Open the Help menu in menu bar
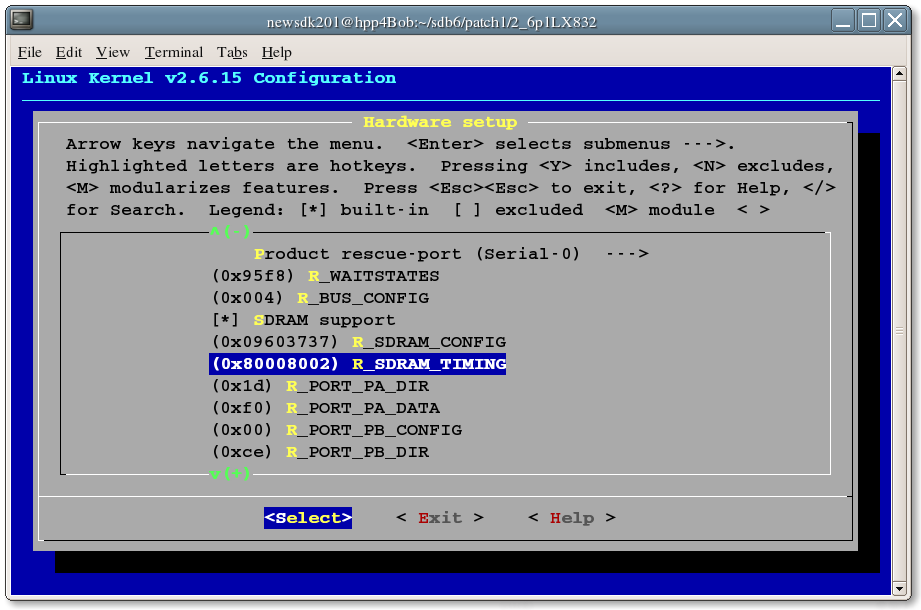This screenshot has height=610, width=921. pos(277,52)
